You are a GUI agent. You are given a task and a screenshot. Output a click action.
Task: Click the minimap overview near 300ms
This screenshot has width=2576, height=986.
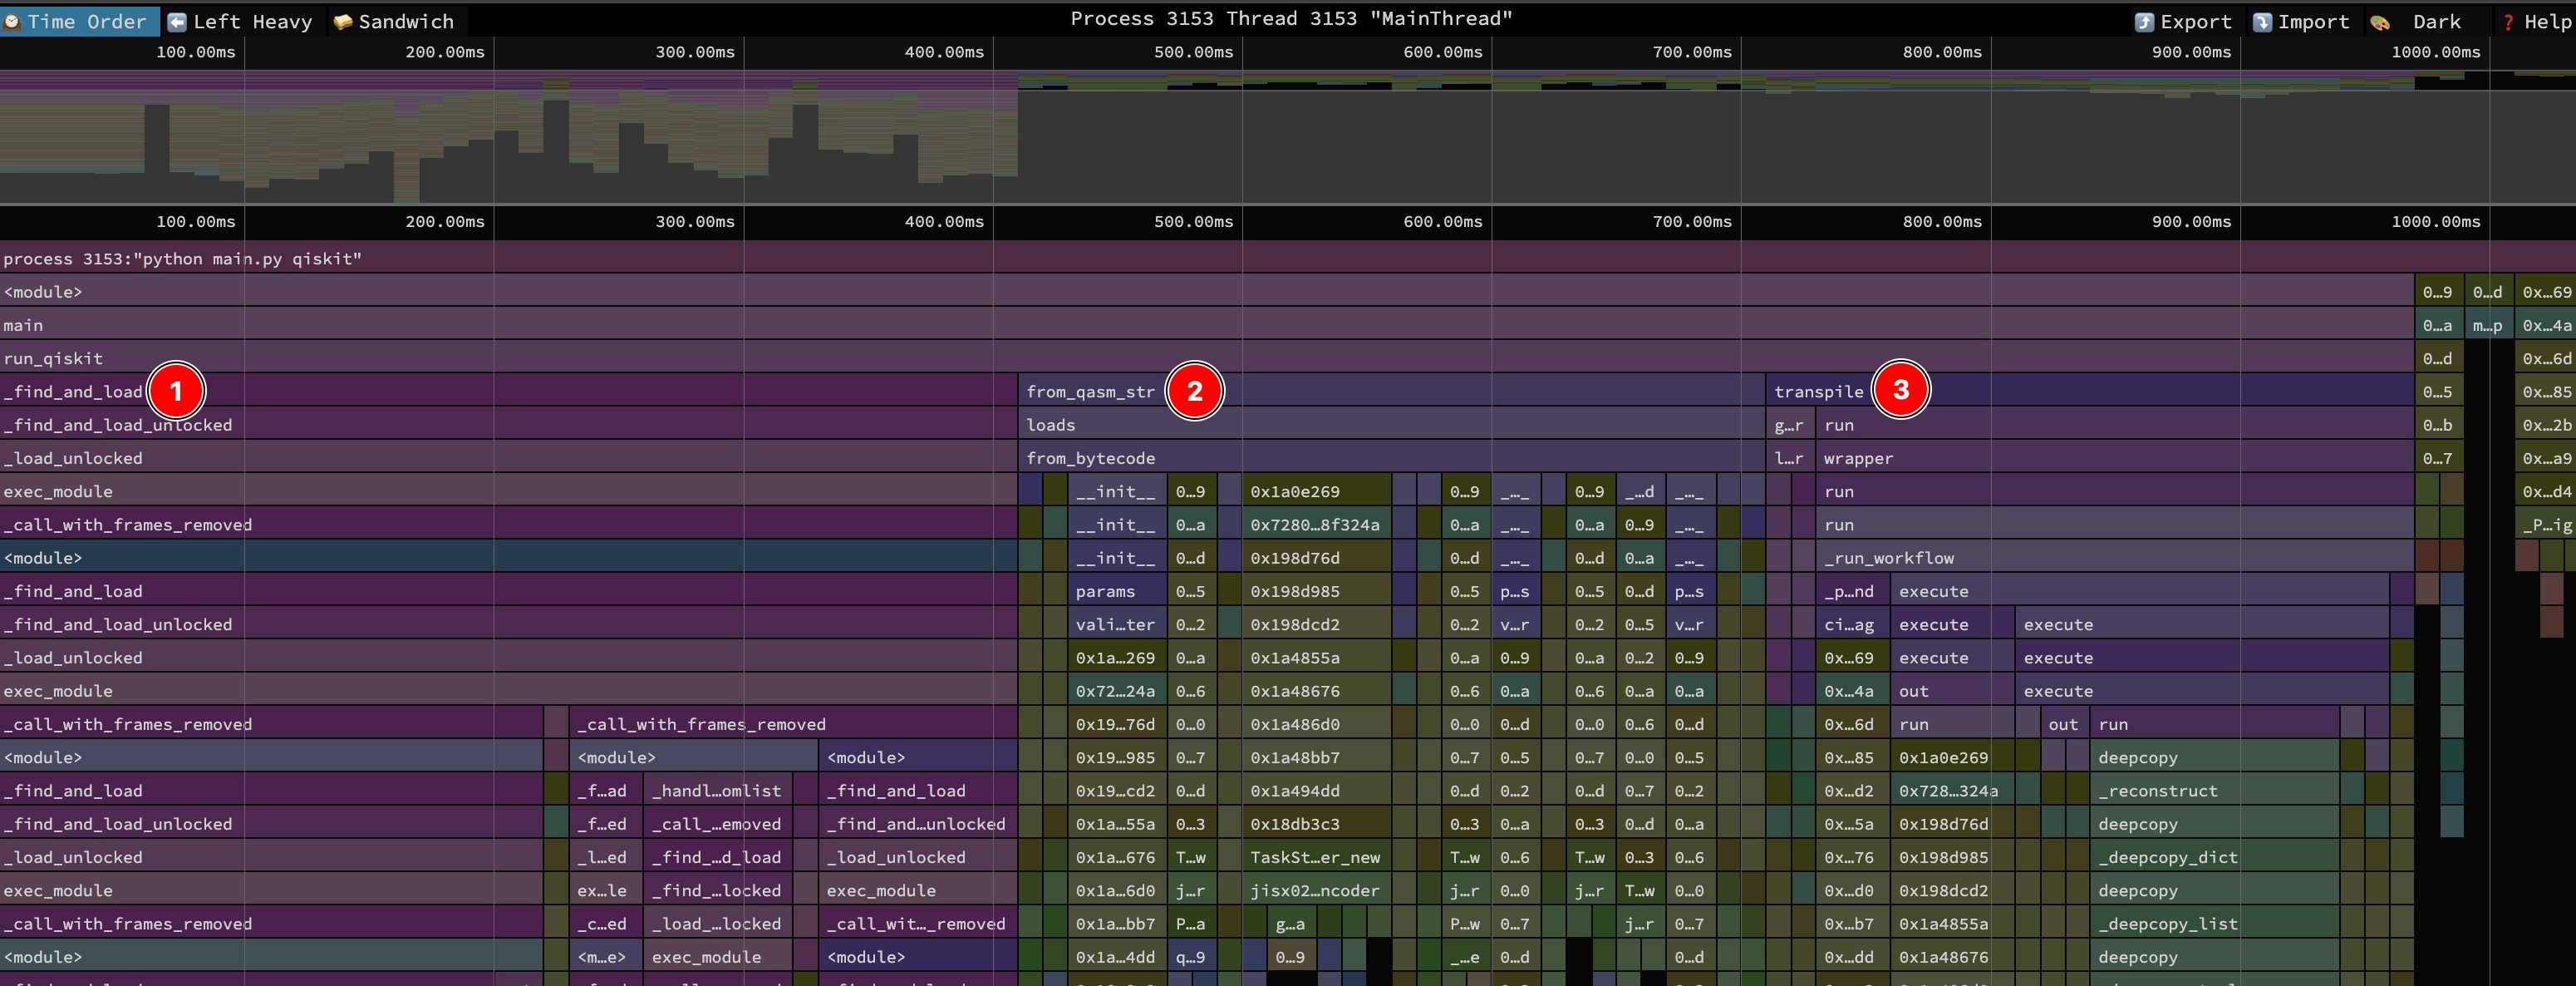pyautogui.click(x=745, y=138)
